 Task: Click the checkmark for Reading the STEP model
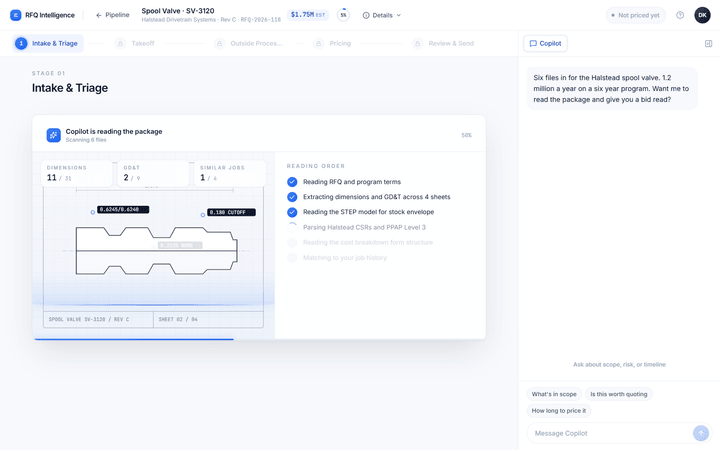coord(292,212)
